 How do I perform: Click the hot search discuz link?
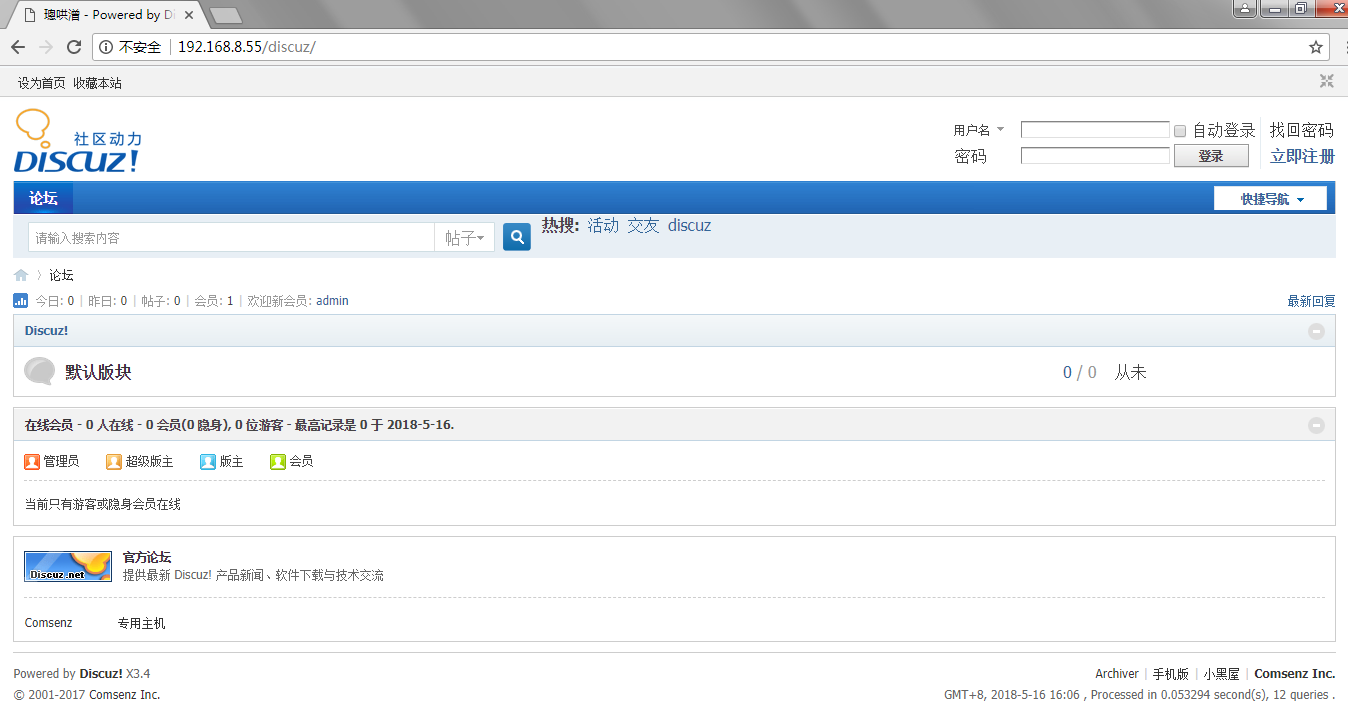point(689,226)
